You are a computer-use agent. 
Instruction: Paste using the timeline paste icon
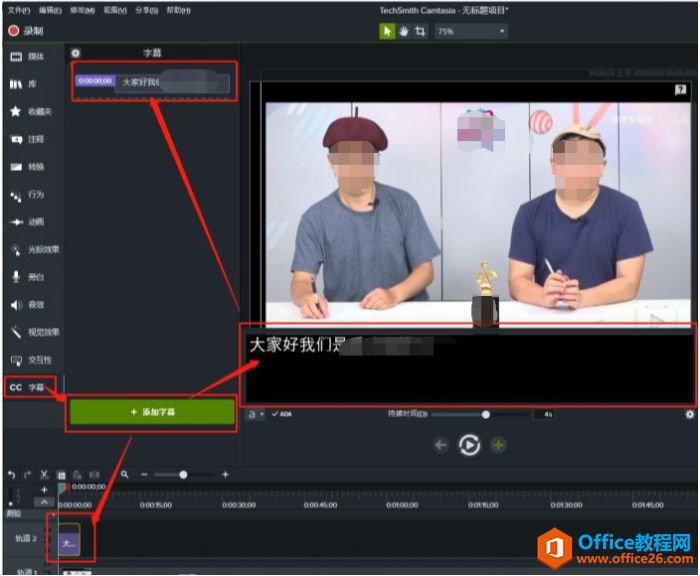77,475
